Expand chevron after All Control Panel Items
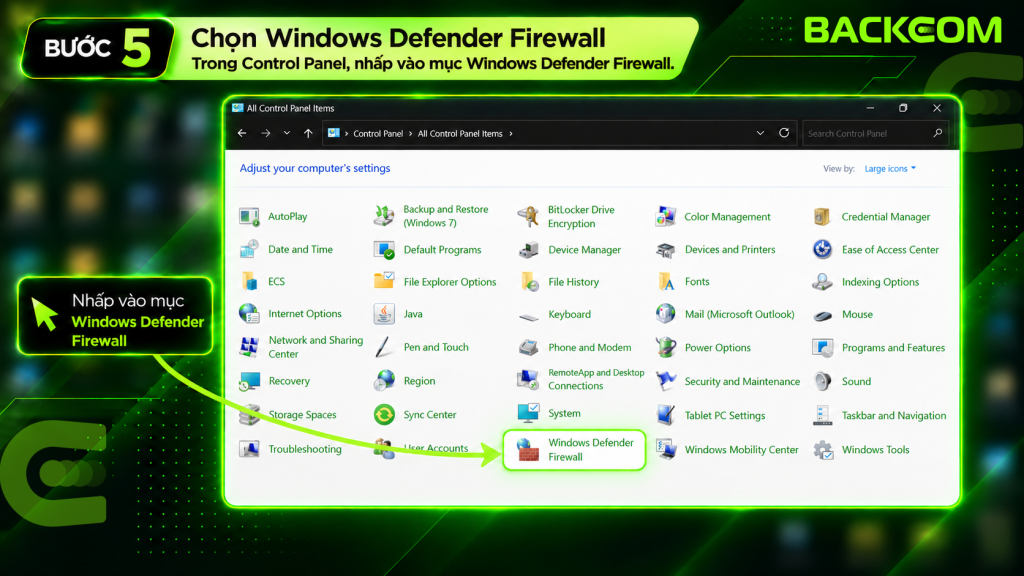 (x=511, y=134)
